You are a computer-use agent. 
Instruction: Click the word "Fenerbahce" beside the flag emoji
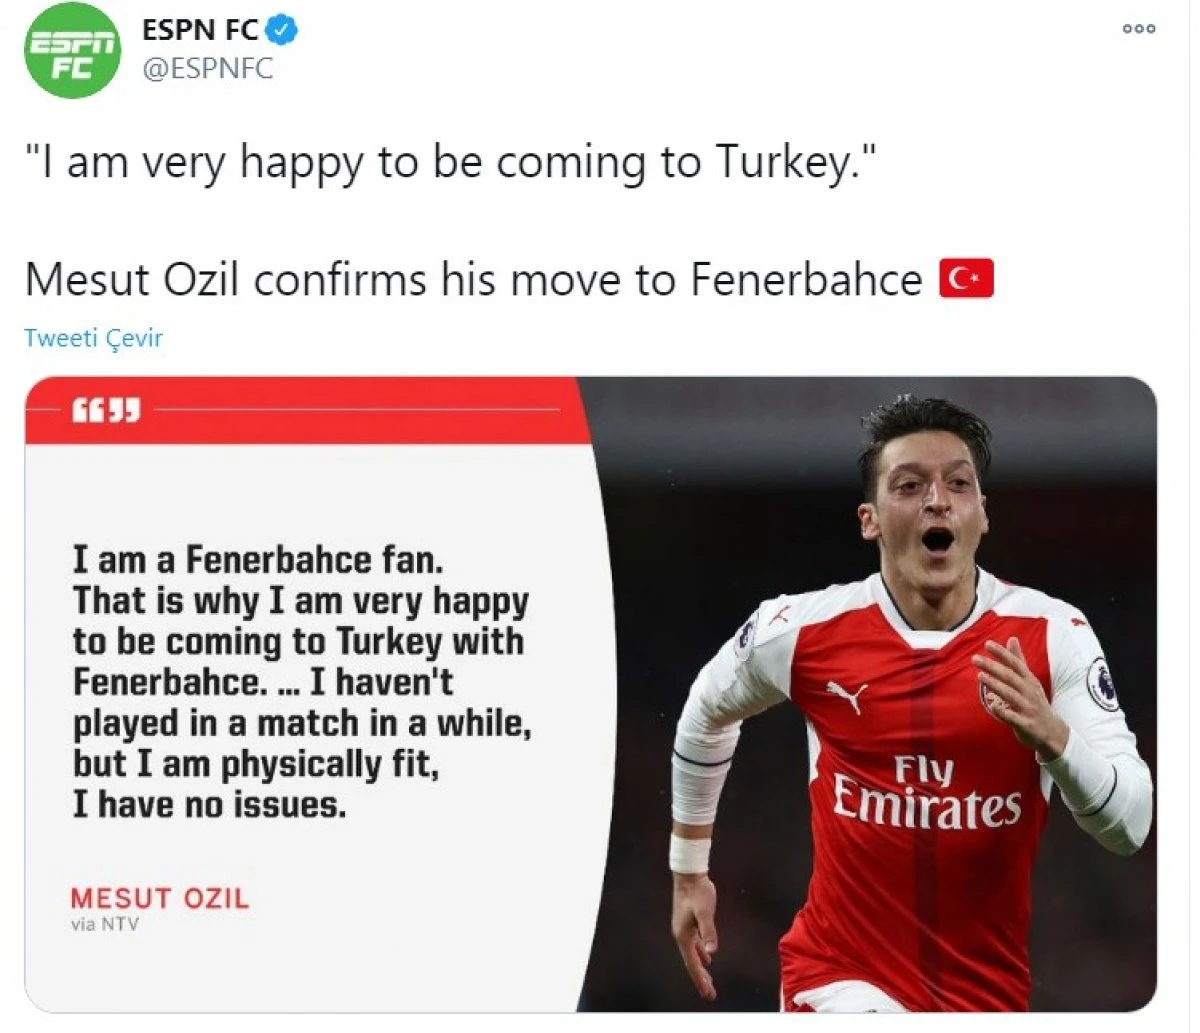tap(806, 280)
